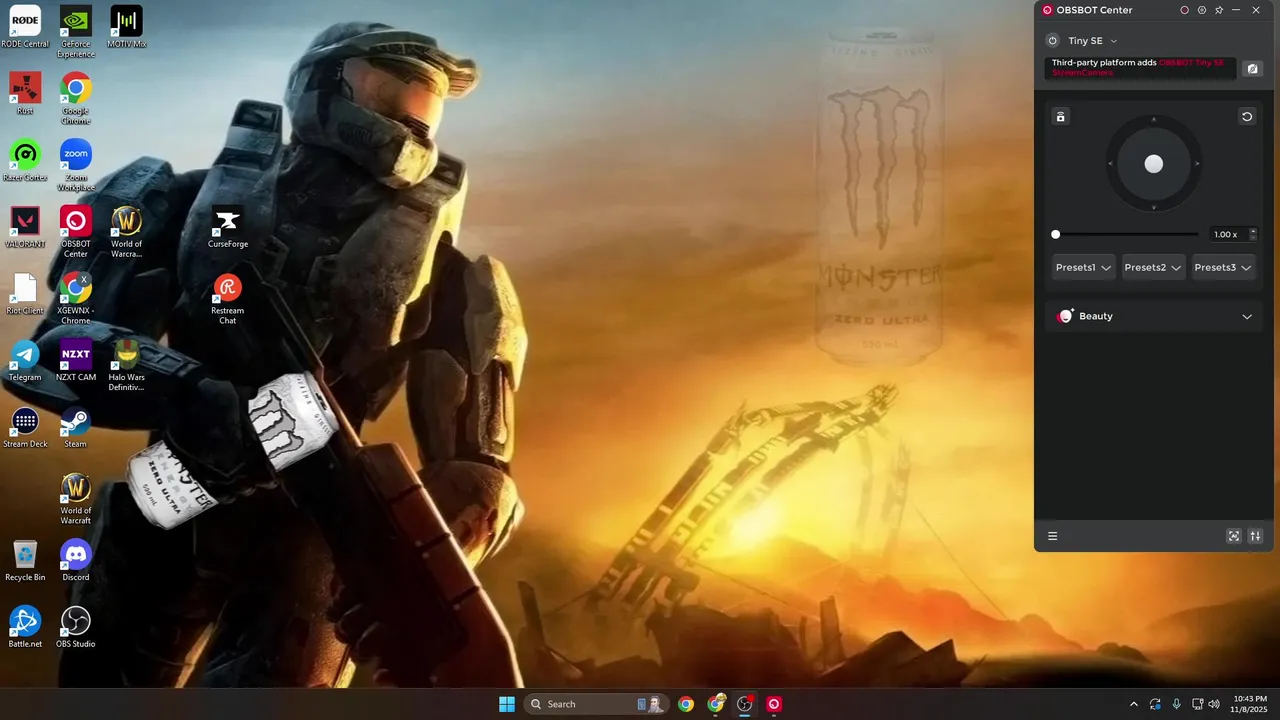Select the Recycle Bin desktop icon
The width and height of the screenshot is (1280, 720).
click(x=25, y=560)
